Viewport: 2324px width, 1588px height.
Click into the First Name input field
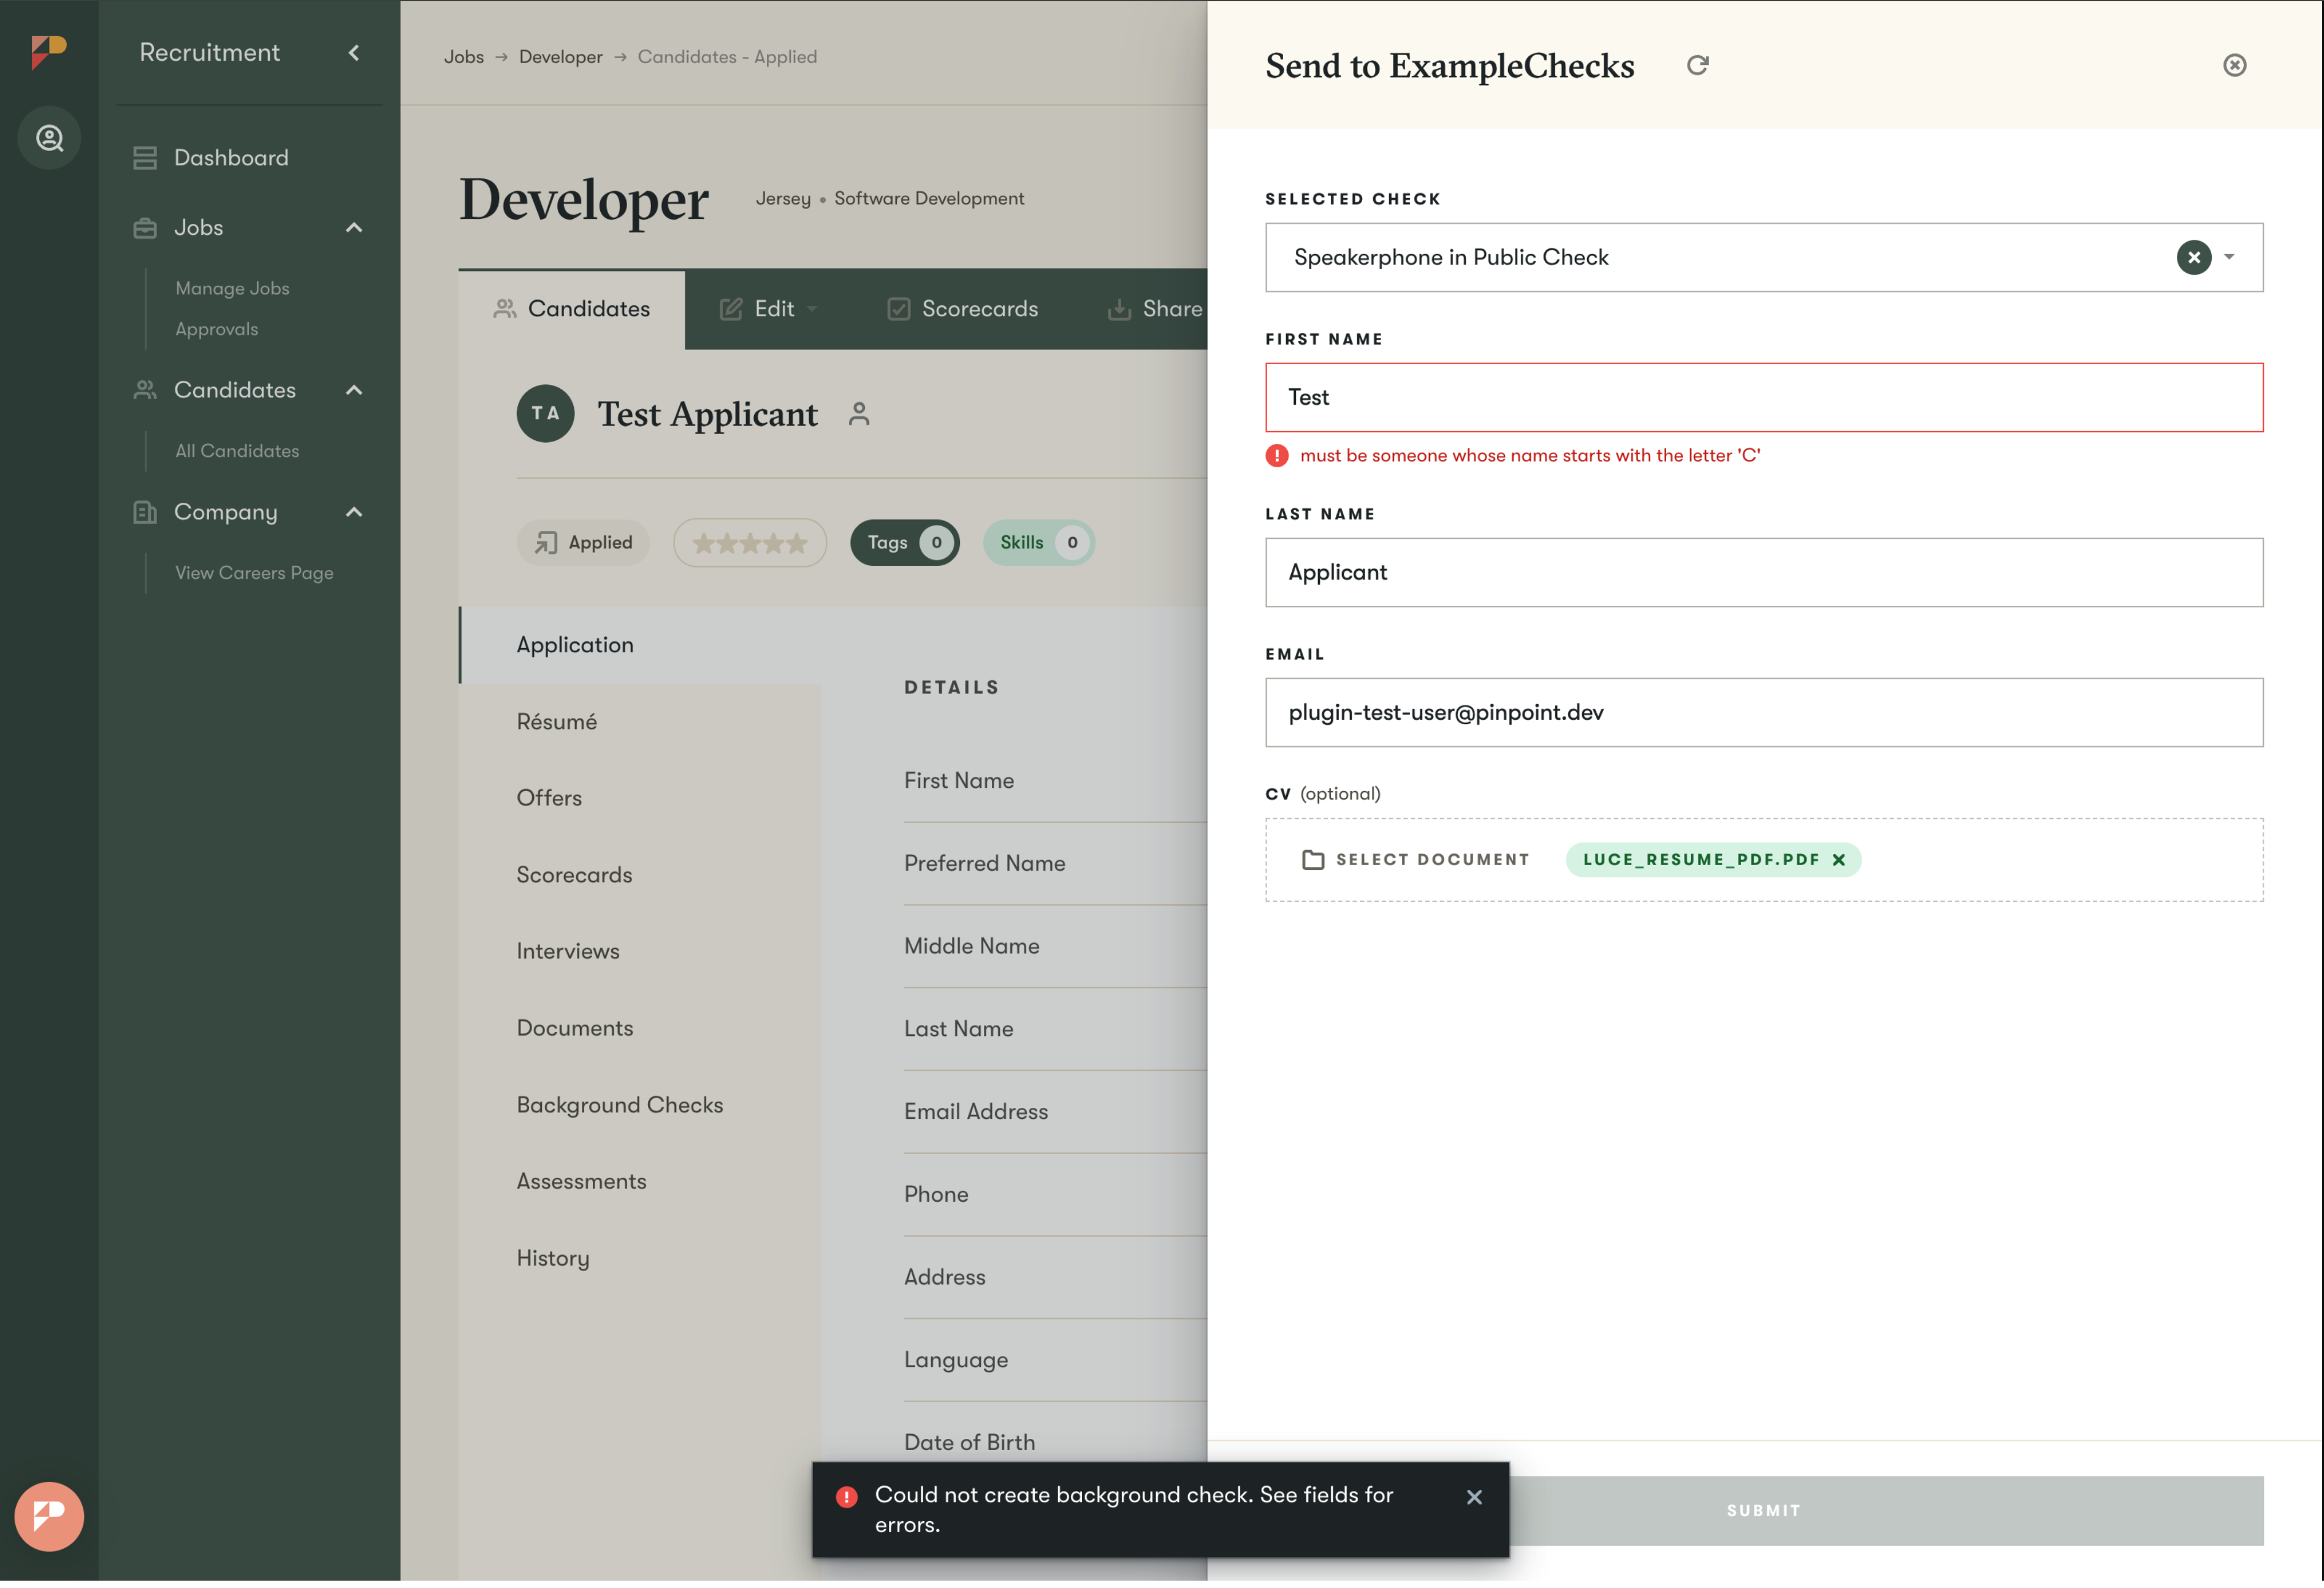(1763, 397)
